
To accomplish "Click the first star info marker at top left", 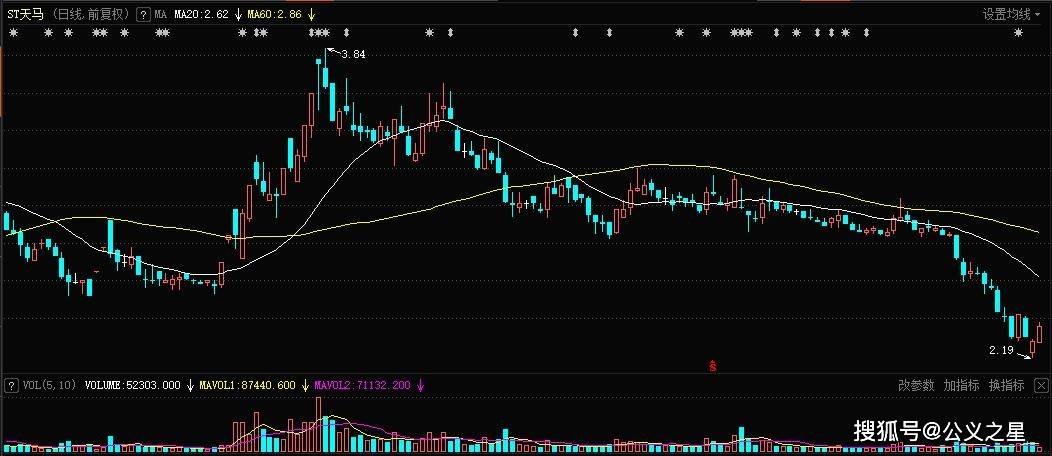I will (13, 33).
